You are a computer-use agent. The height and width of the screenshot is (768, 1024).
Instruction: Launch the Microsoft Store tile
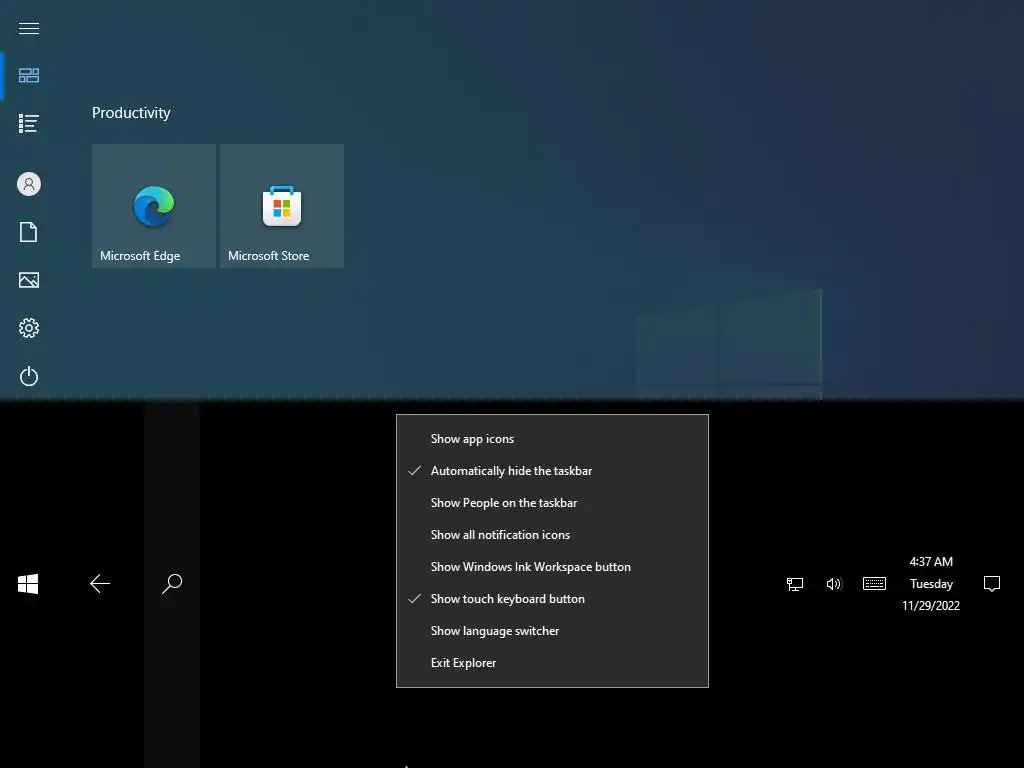pos(281,206)
